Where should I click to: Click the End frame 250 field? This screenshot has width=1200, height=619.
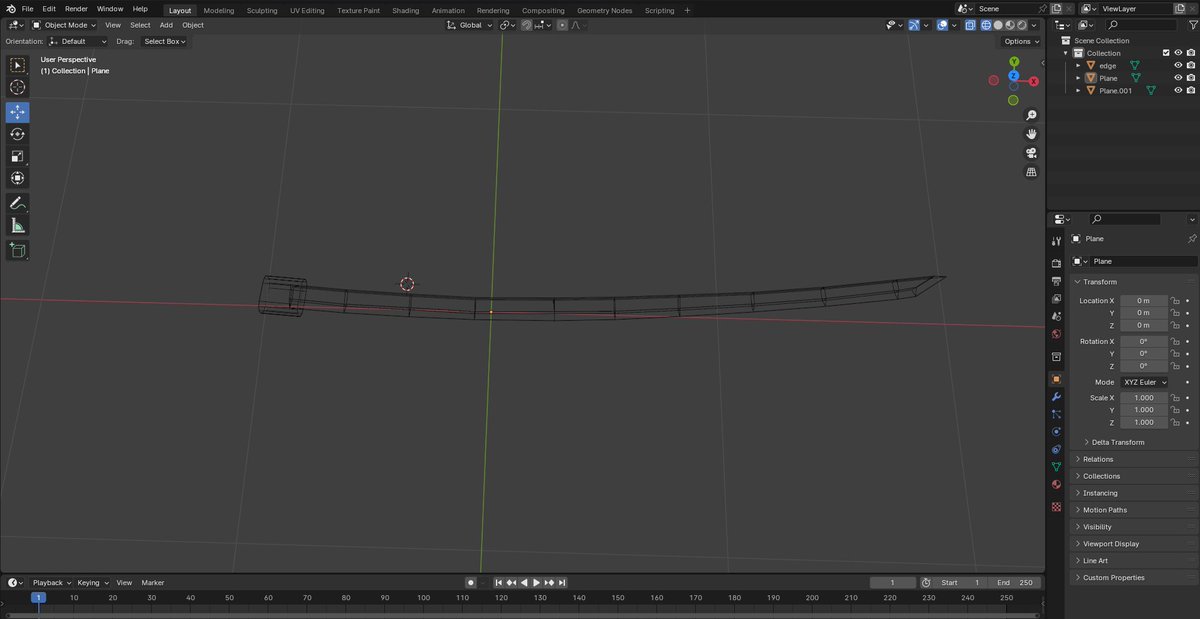point(1015,582)
